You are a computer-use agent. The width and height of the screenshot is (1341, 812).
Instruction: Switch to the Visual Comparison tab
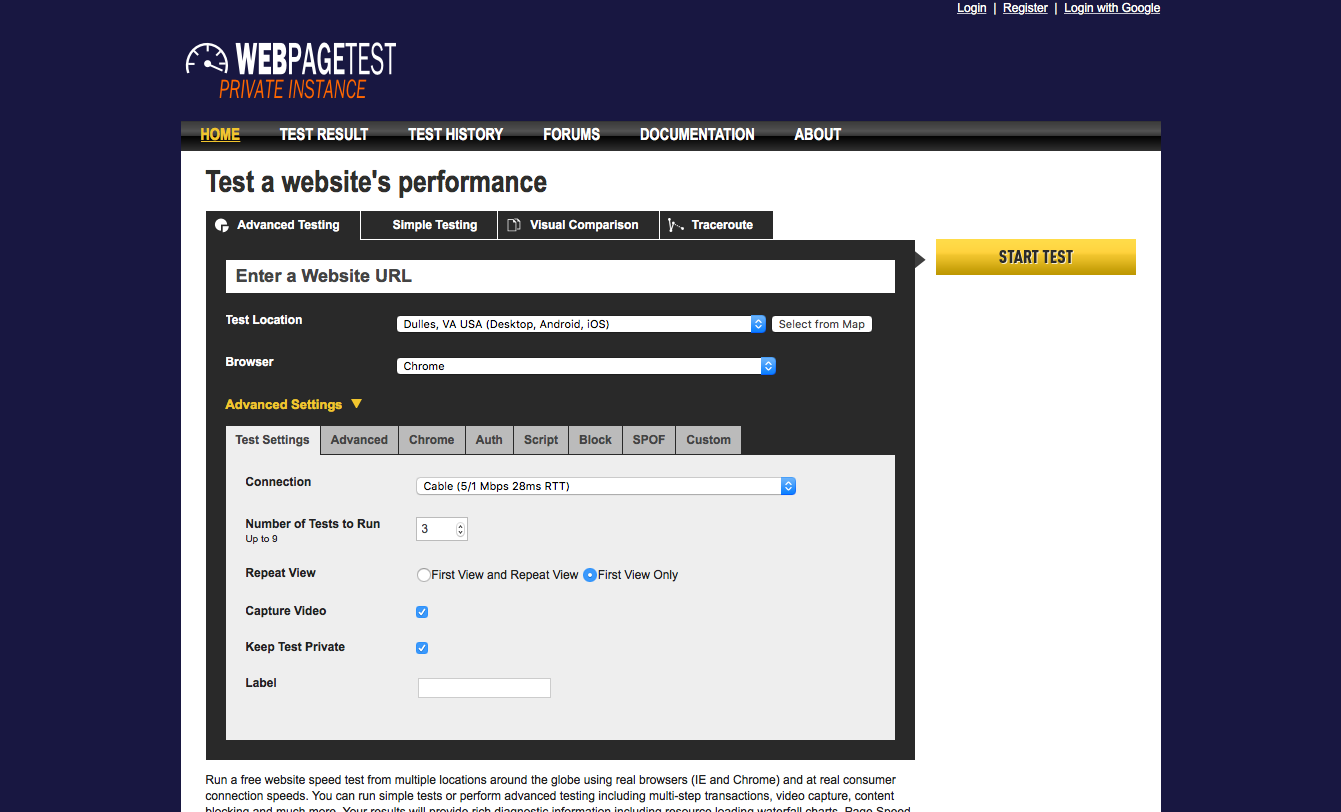point(578,225)
